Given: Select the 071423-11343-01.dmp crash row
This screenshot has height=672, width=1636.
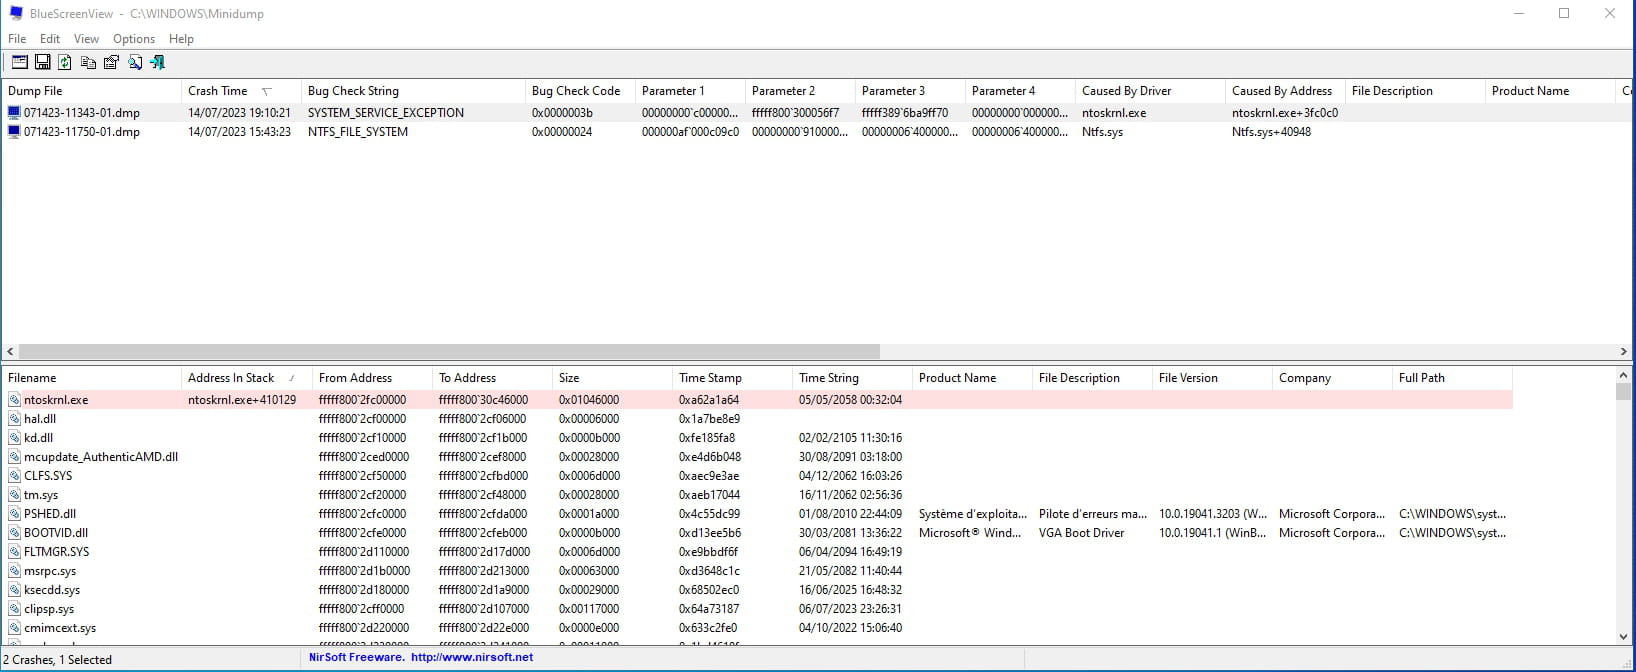Looking at the screenshot, I should [x=816, y=113].
